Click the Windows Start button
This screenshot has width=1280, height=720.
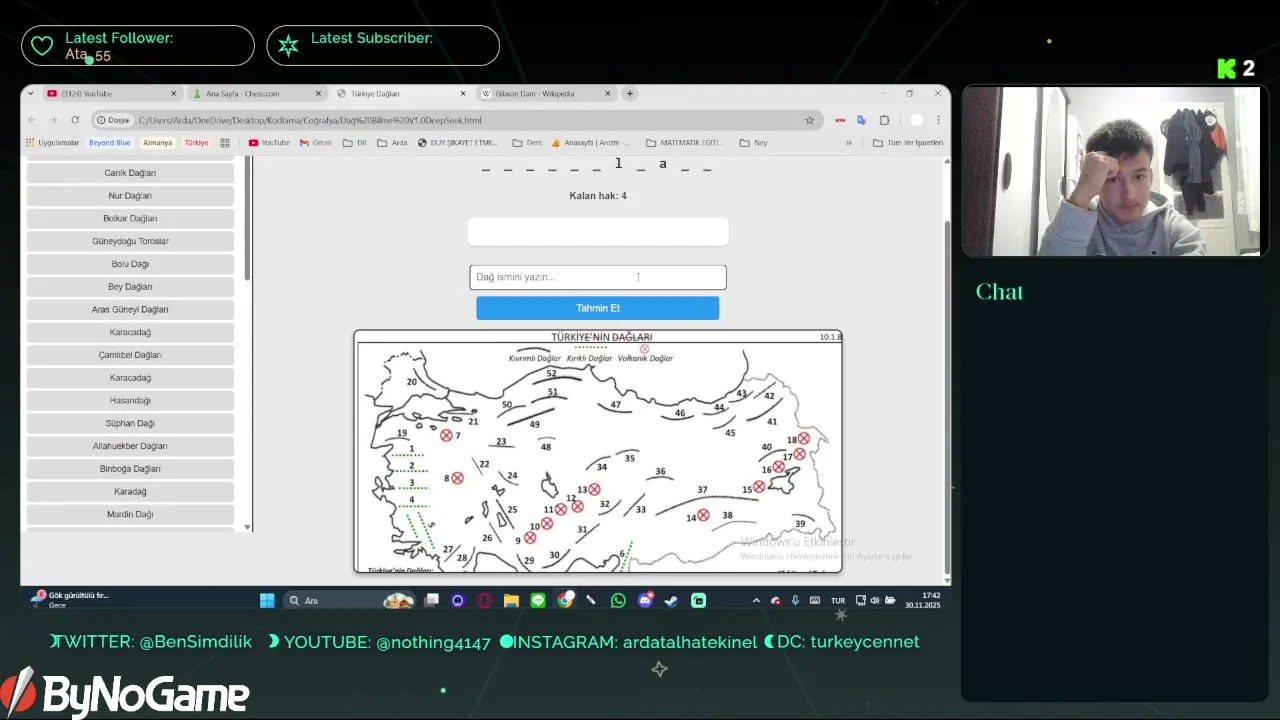click(267, 600)
